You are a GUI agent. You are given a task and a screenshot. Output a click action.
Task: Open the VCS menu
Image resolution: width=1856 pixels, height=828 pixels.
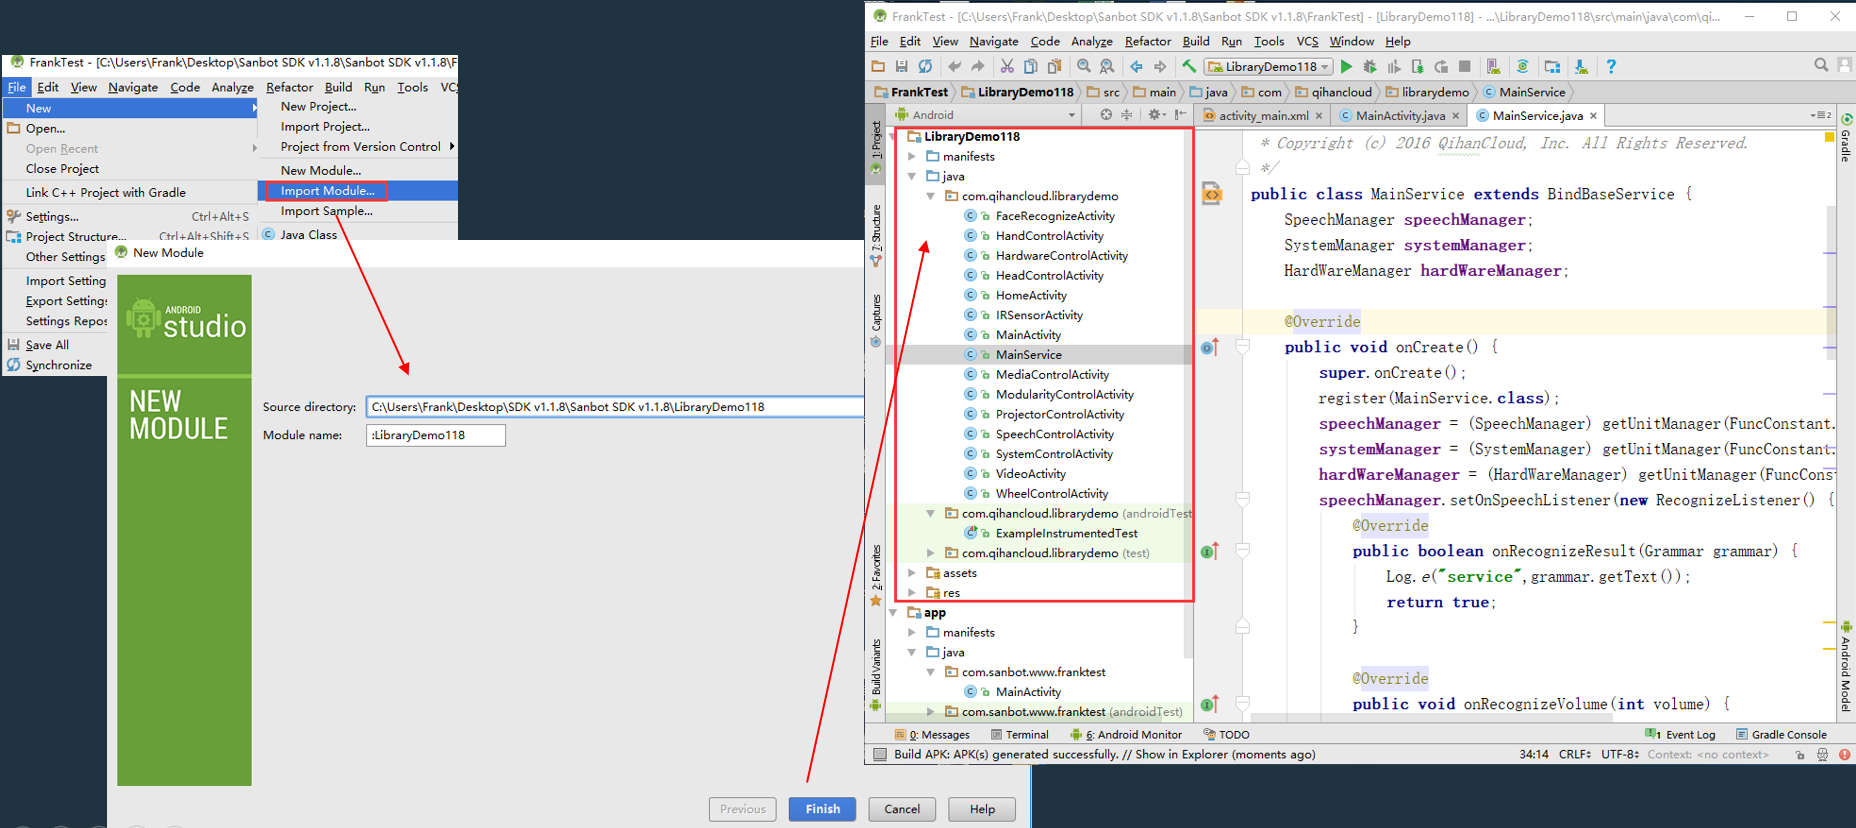pyautogui.click(x=1307, y=41)
